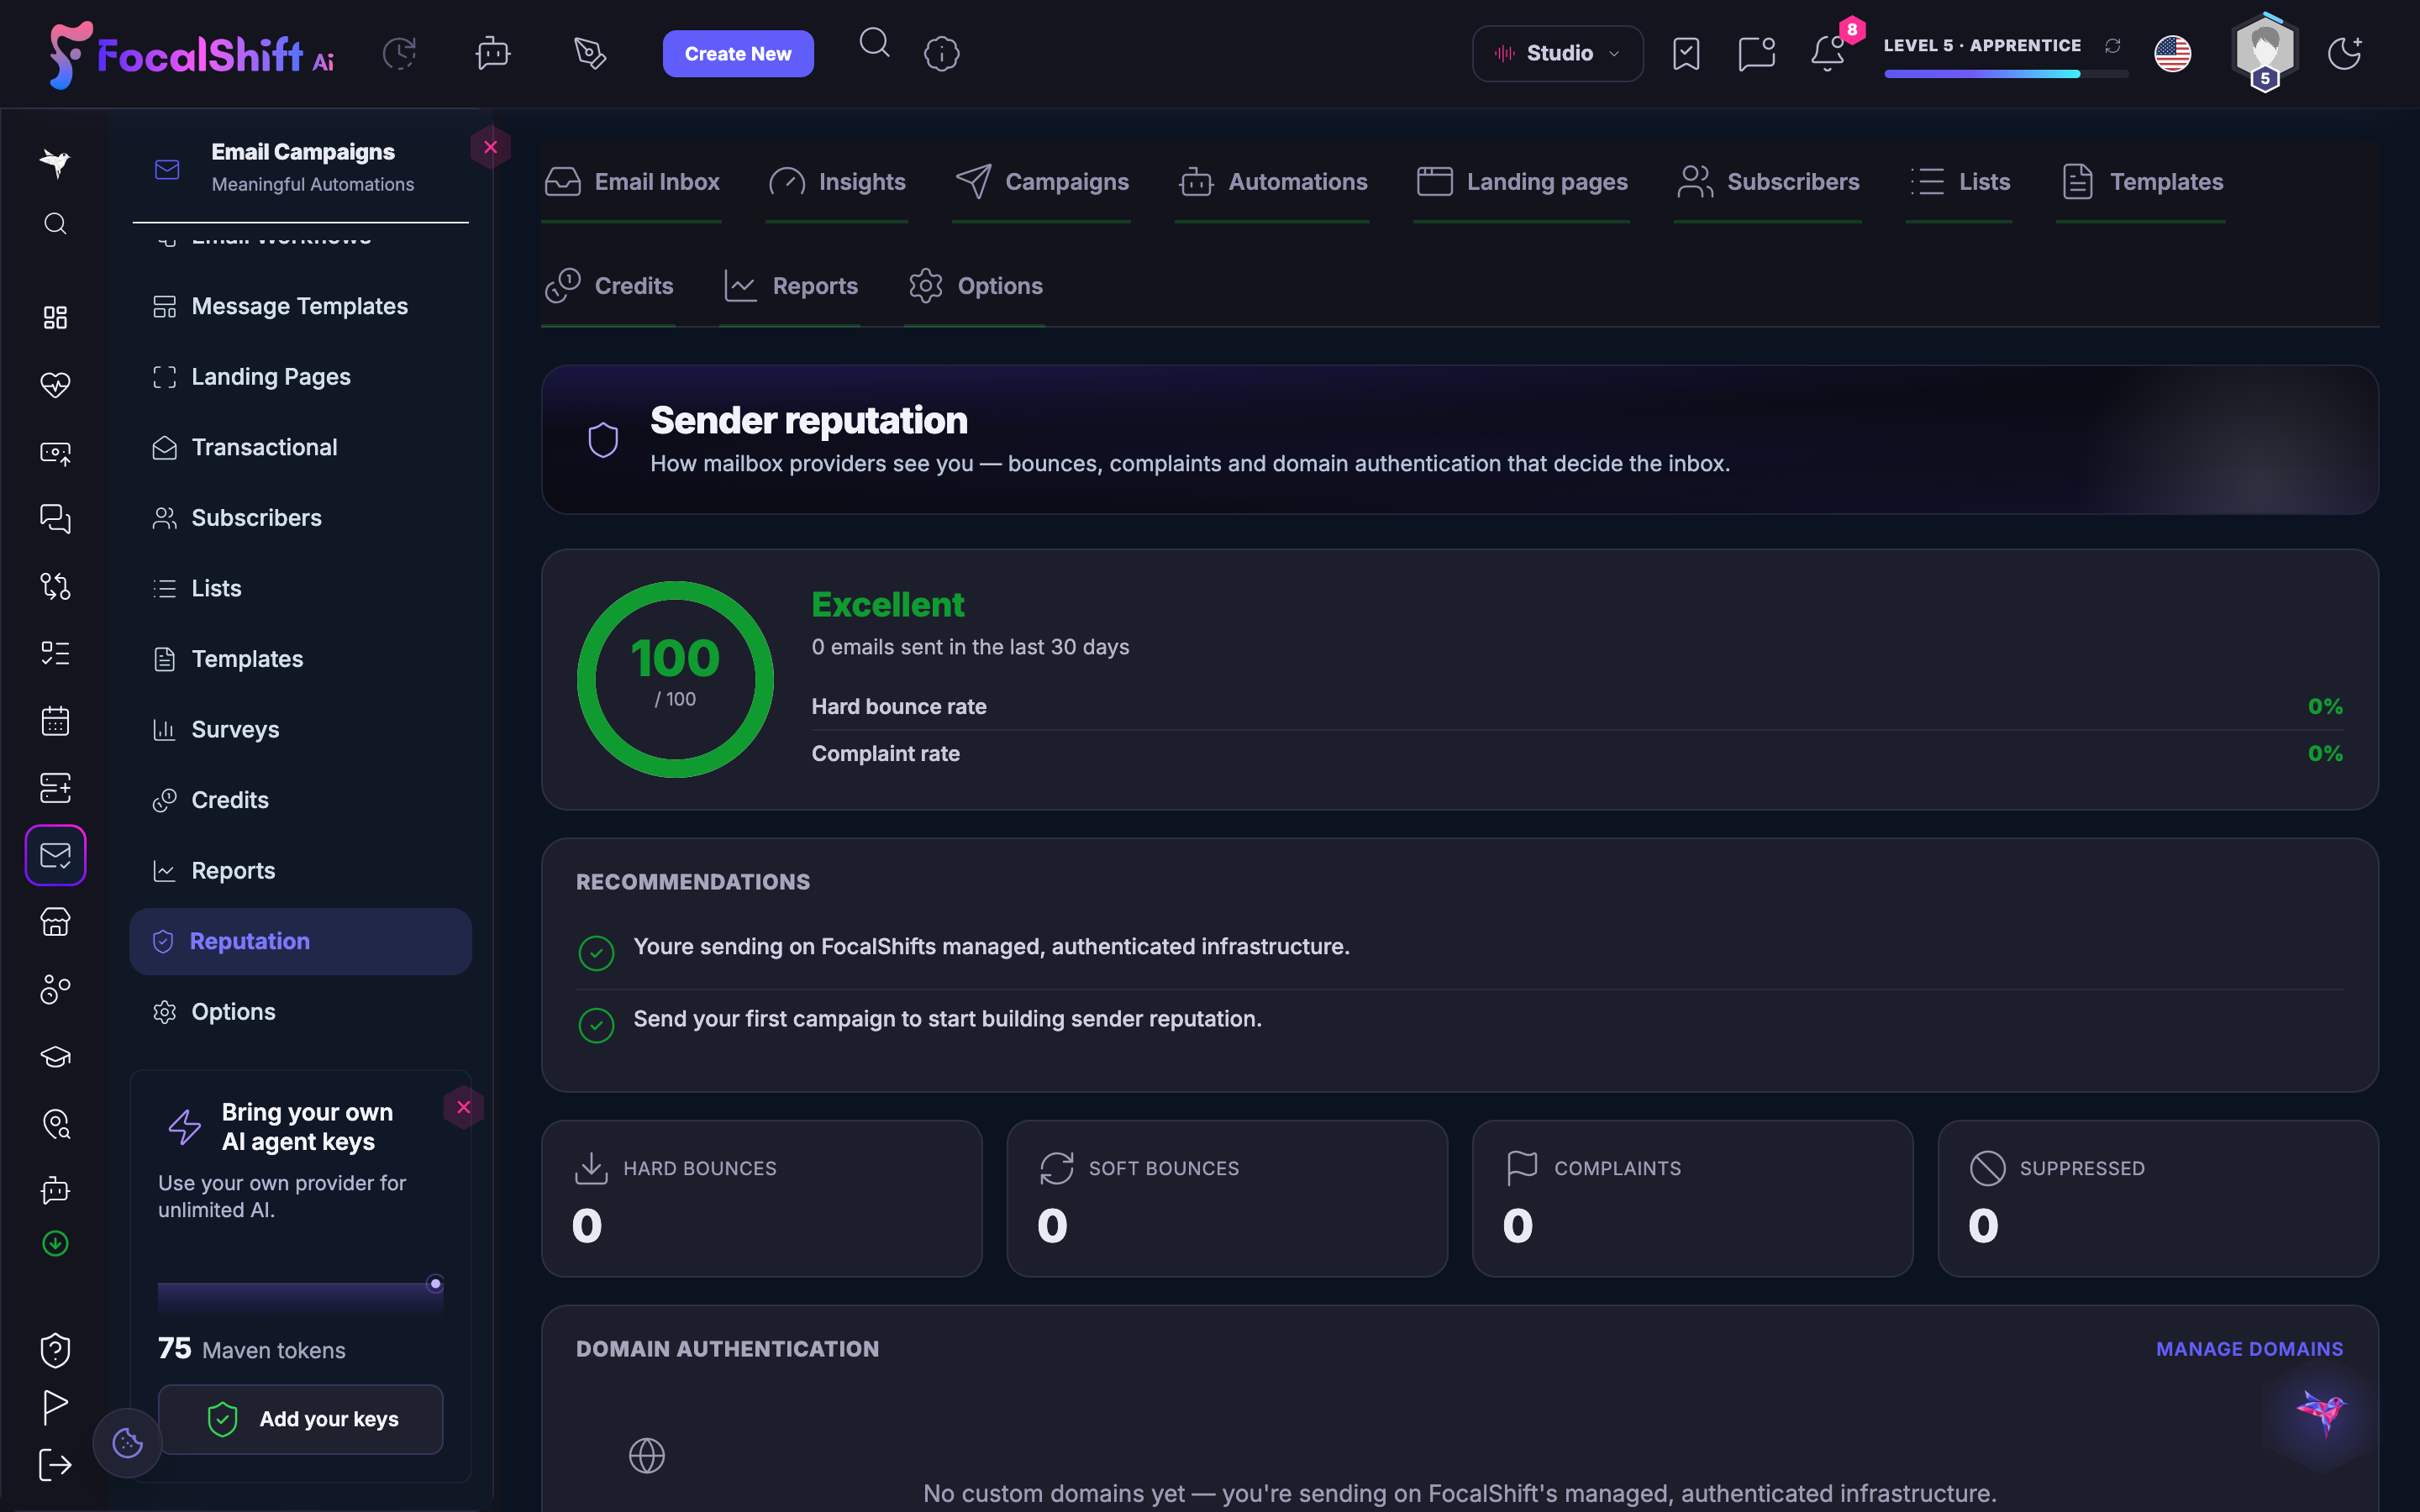Click the FocalShift AI logo
This screenshot has height=1512, width=2420.
click(192, 54)
